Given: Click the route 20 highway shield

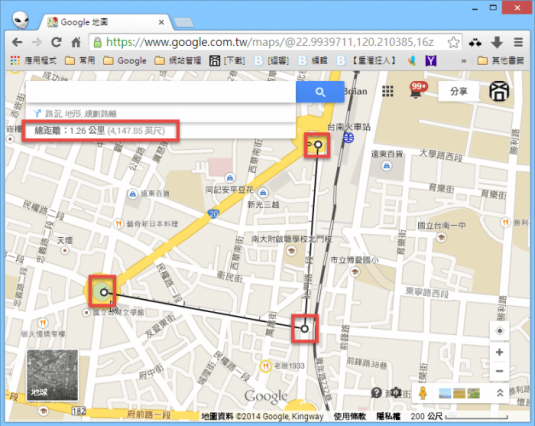Looking at the screenshot, I should pyautogui.click(x=213, y=214).
